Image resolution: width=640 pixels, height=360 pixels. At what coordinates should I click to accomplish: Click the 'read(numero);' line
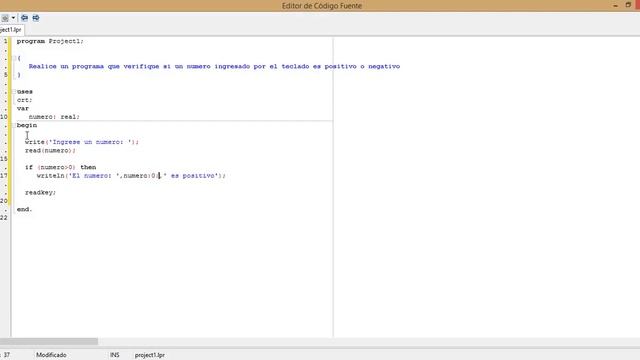point(50,151)
